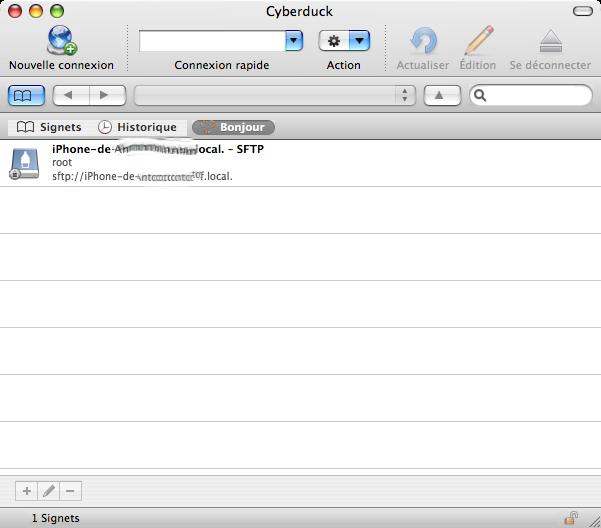Click the Se déconnecter eject icon
Screen dimensions: 601x528
(551, 41)
